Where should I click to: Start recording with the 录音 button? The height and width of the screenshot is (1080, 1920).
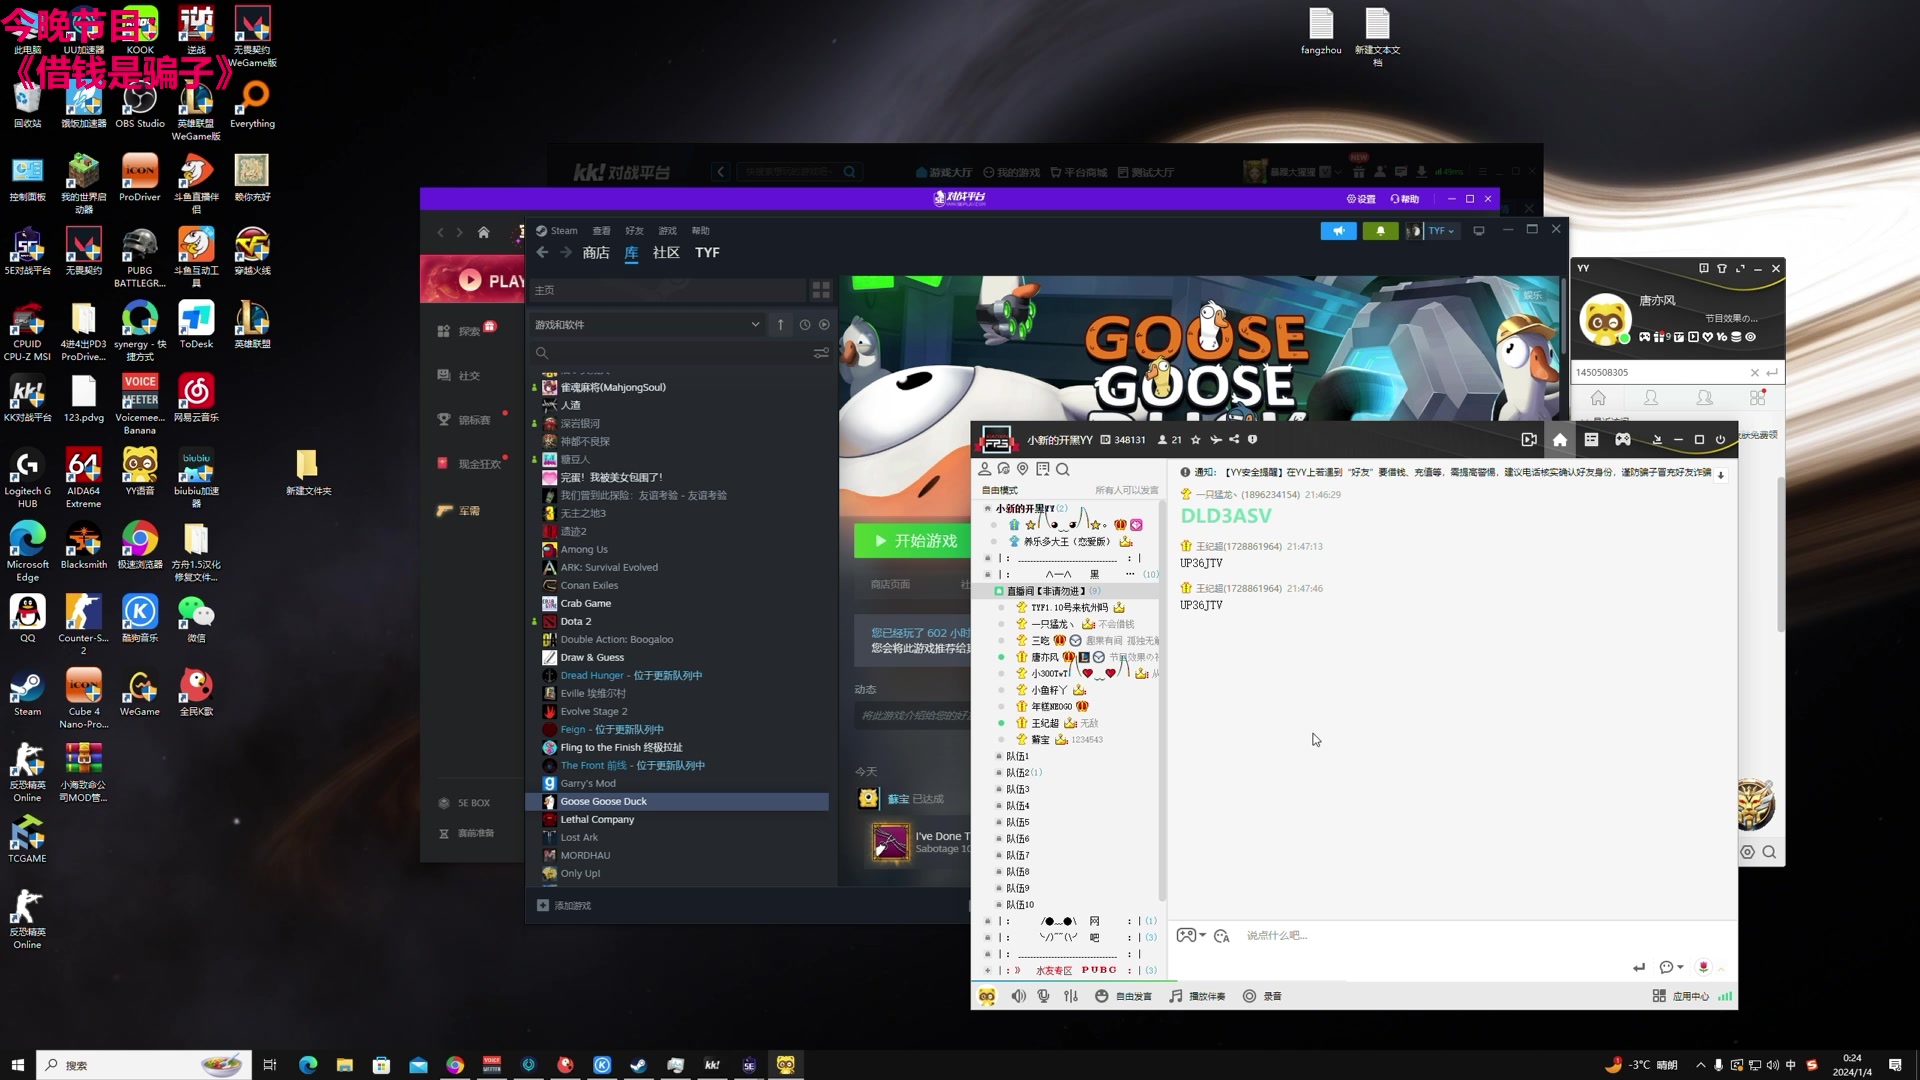(1262, 996)
